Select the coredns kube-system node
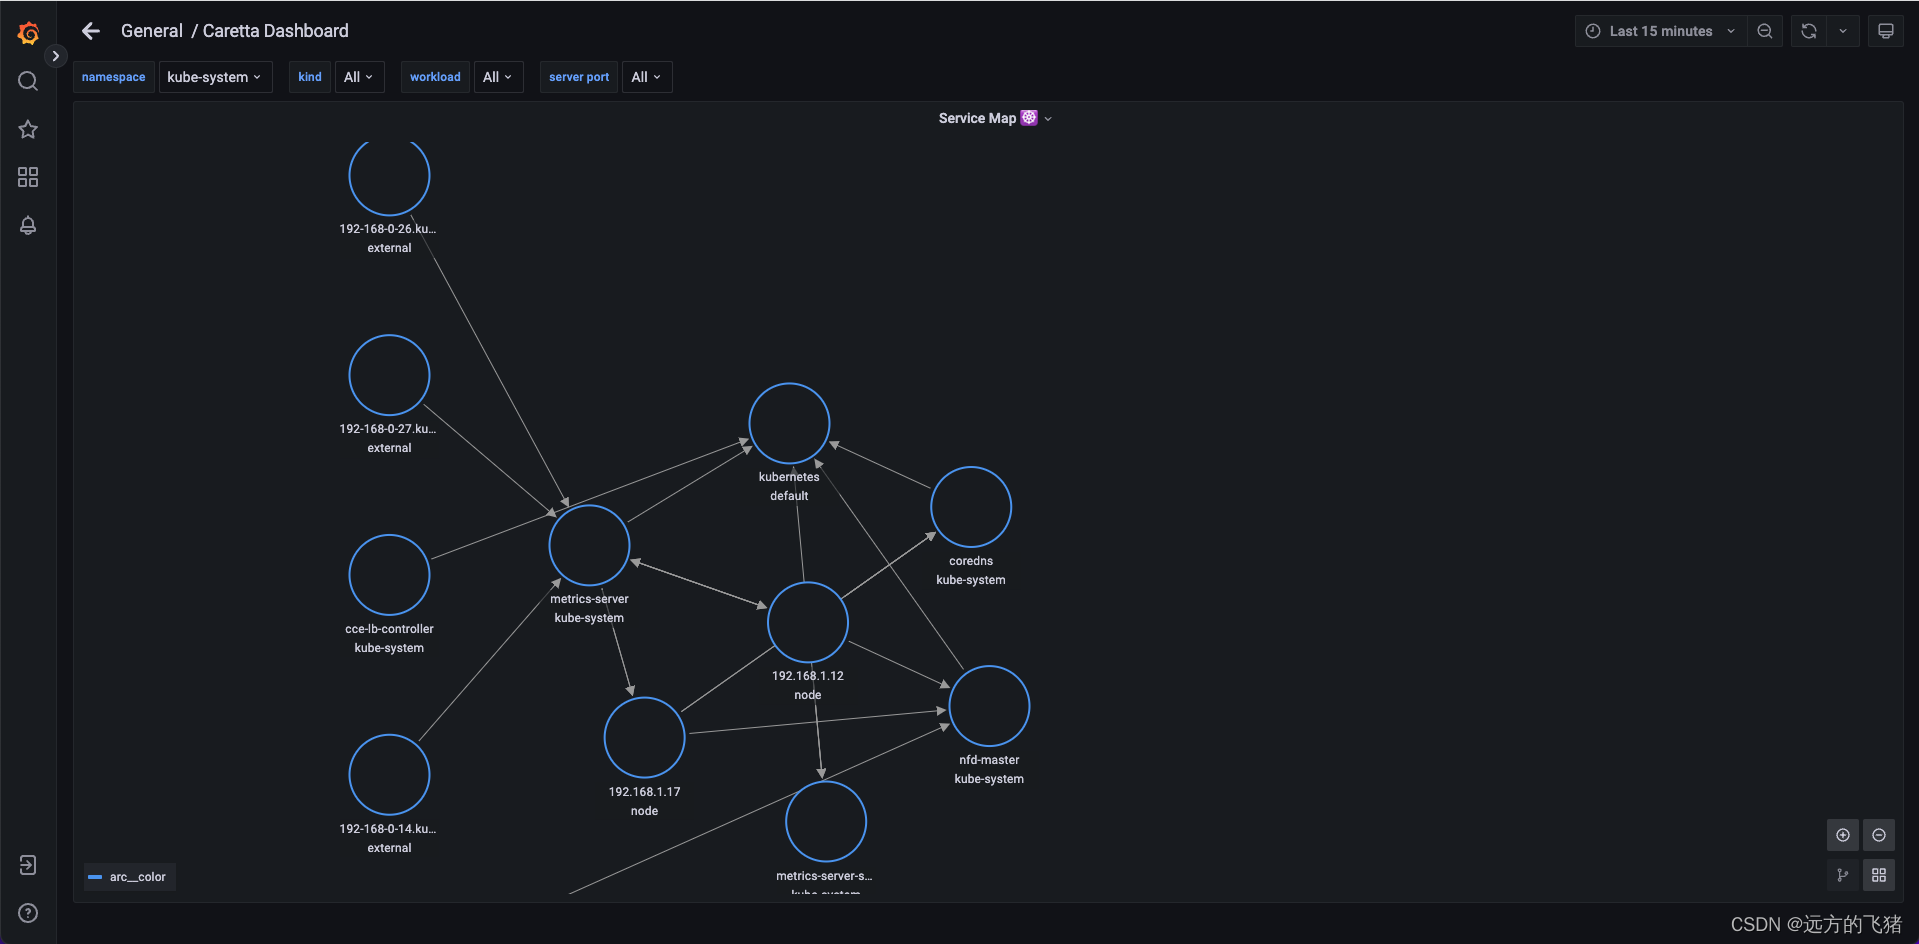Viewport: 1919px width, 944px height. click(x=971, y=507)
